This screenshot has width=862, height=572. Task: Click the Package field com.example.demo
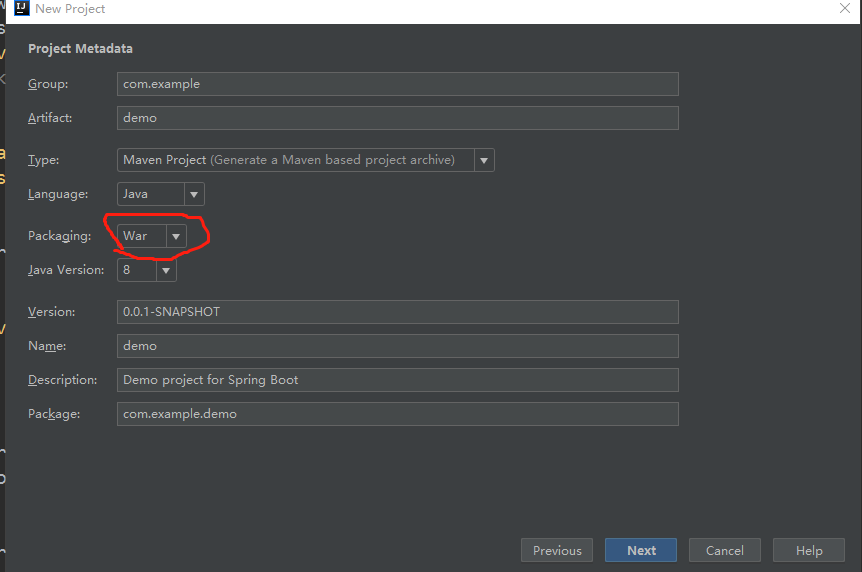pos(397,414)
